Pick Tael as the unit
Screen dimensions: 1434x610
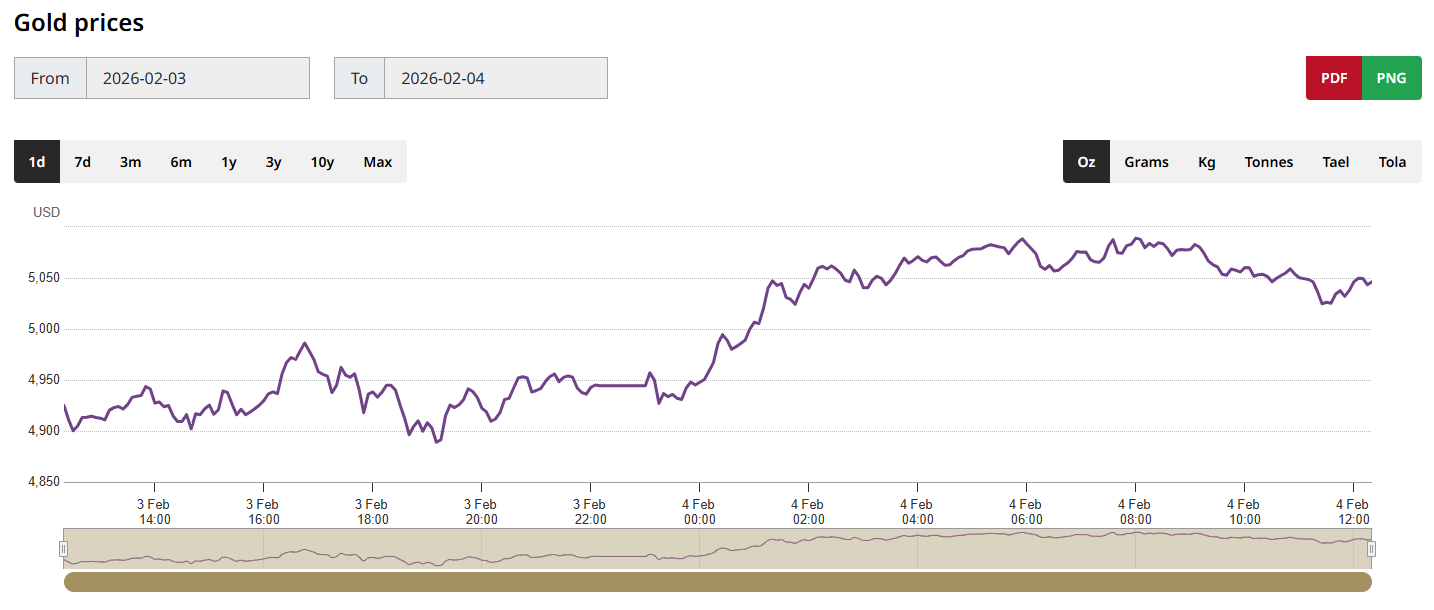point(1335,162)
